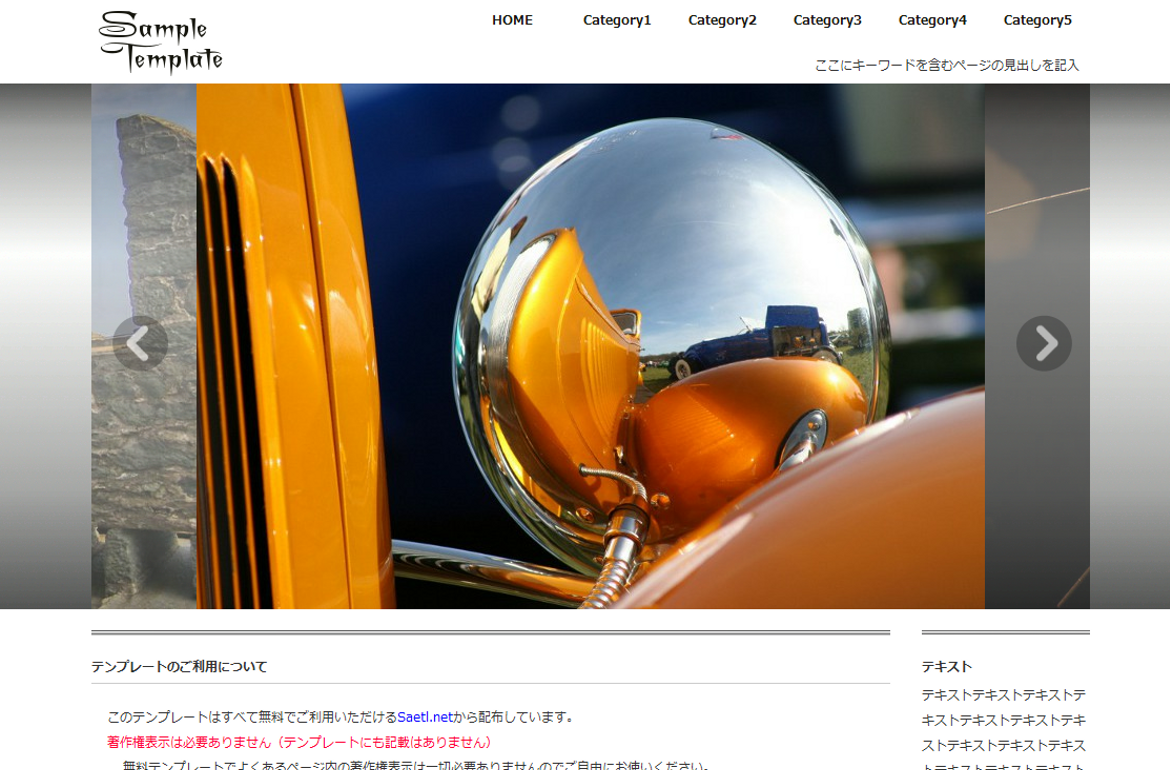Click the テキスト sidebar heading
This screenshot has height=770, width=1170.
pyautogui.click(x=946, y=666)
